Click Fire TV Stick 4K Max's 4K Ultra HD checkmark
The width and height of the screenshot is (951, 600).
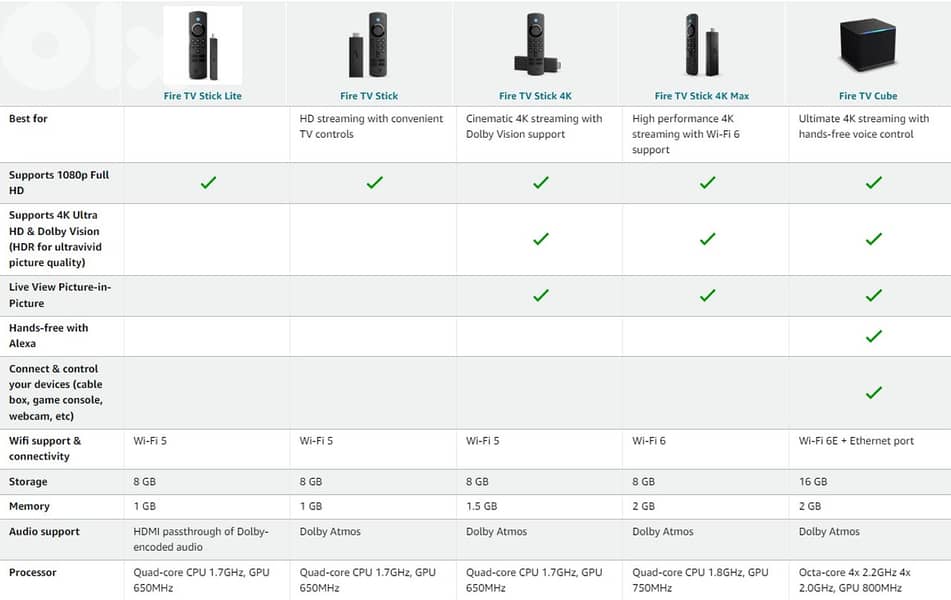pos(708,239)
